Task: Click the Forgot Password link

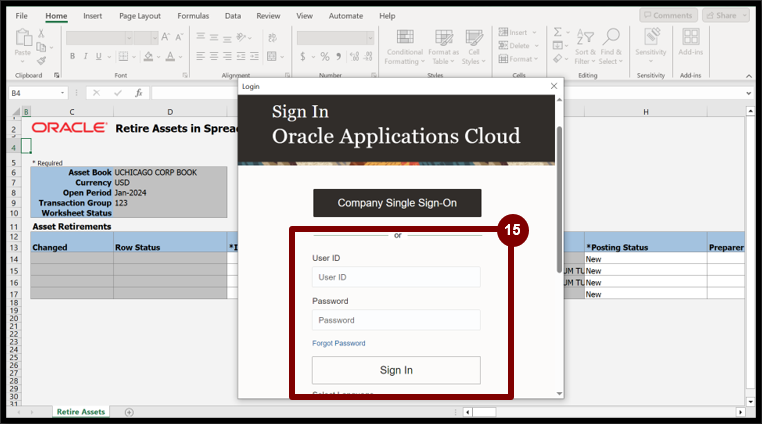Action: coord(339,343)
